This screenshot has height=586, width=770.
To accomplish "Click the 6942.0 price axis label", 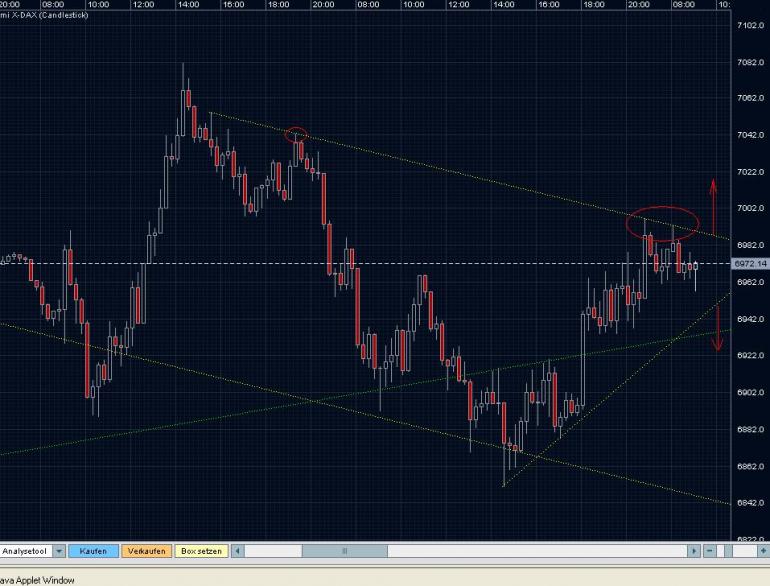I will (x=750, y=319).
